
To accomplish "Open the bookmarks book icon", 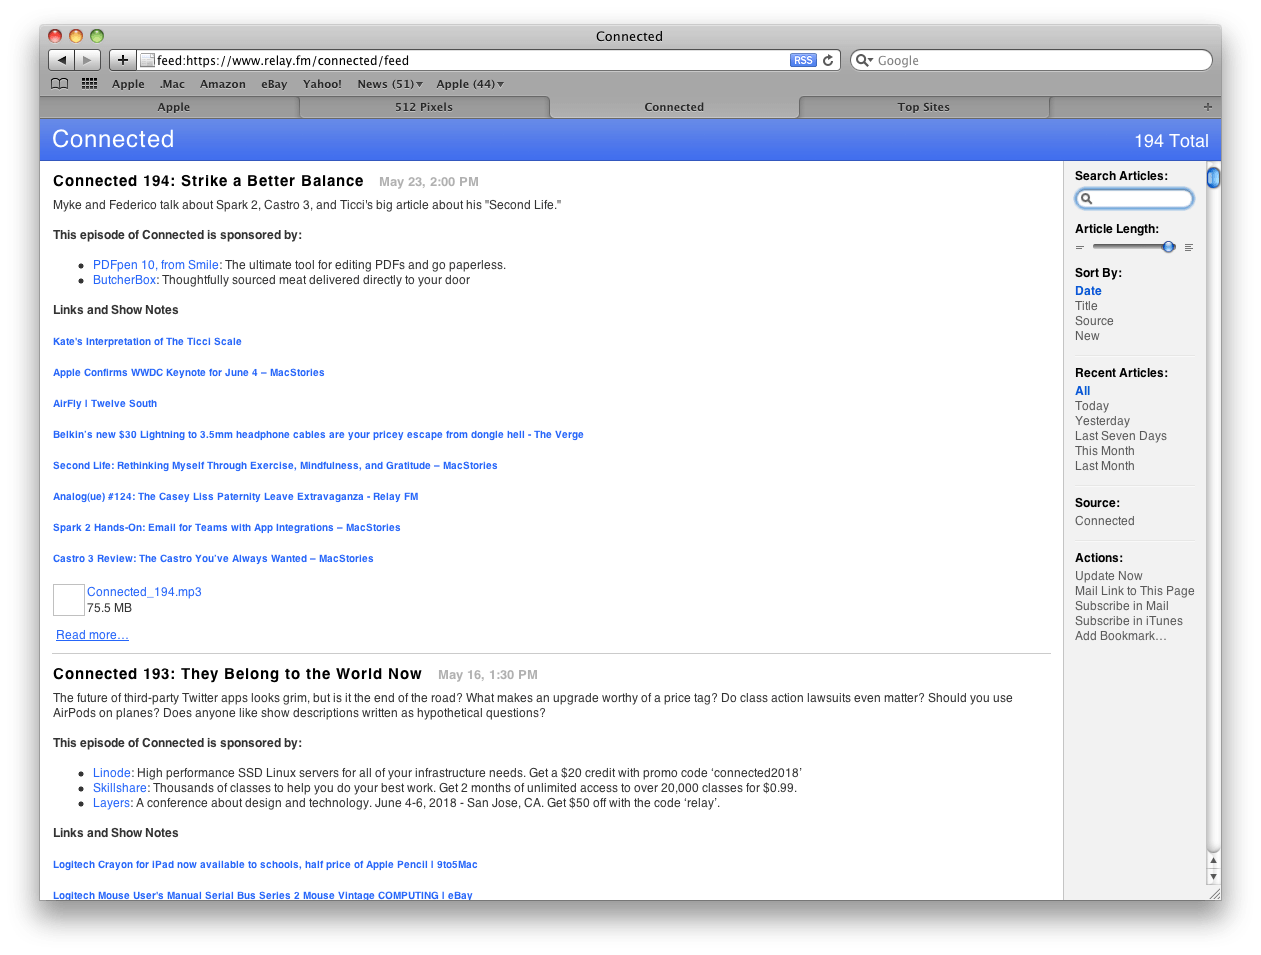I will pyautogui.click(x=60, y=84).
